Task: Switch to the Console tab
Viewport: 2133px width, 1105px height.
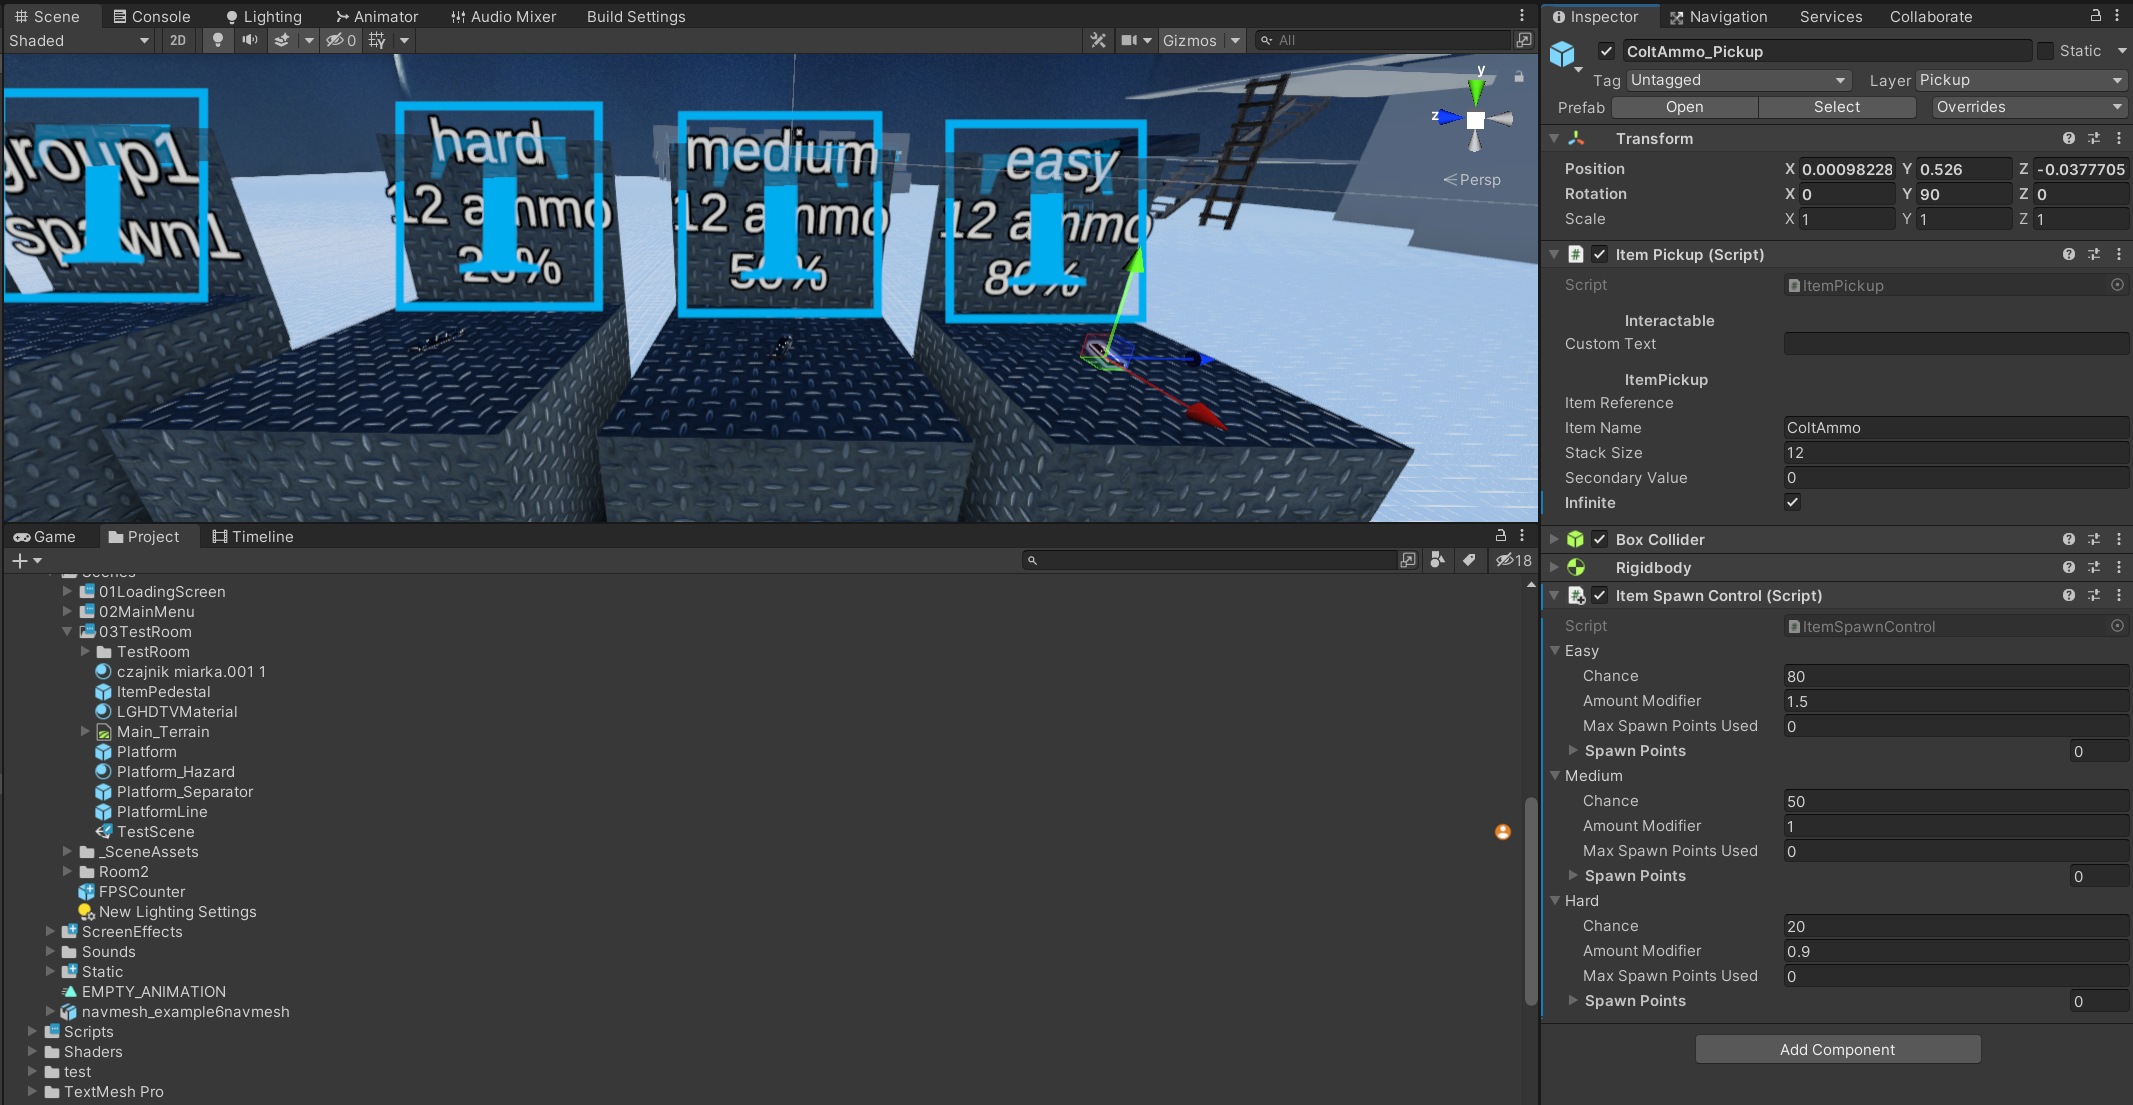Action: (151, 16)
